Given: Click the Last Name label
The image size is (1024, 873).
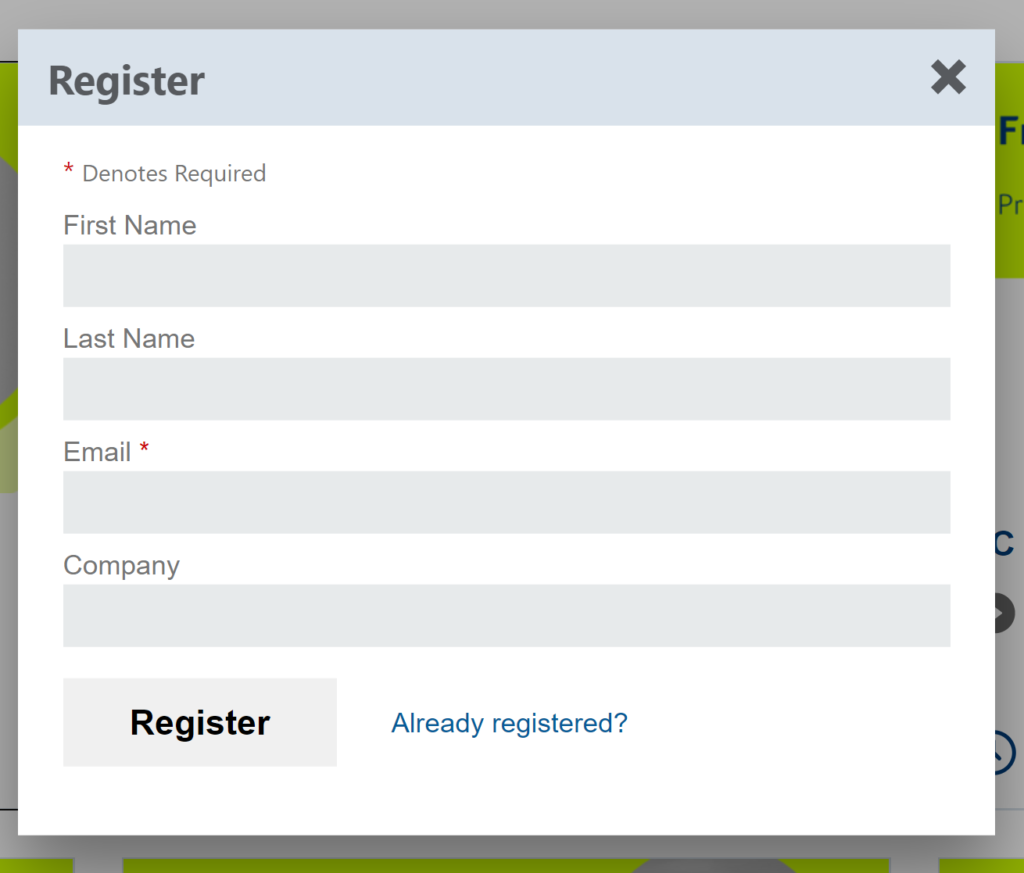Looking at the screenshot, I should [x=128, y=339].
